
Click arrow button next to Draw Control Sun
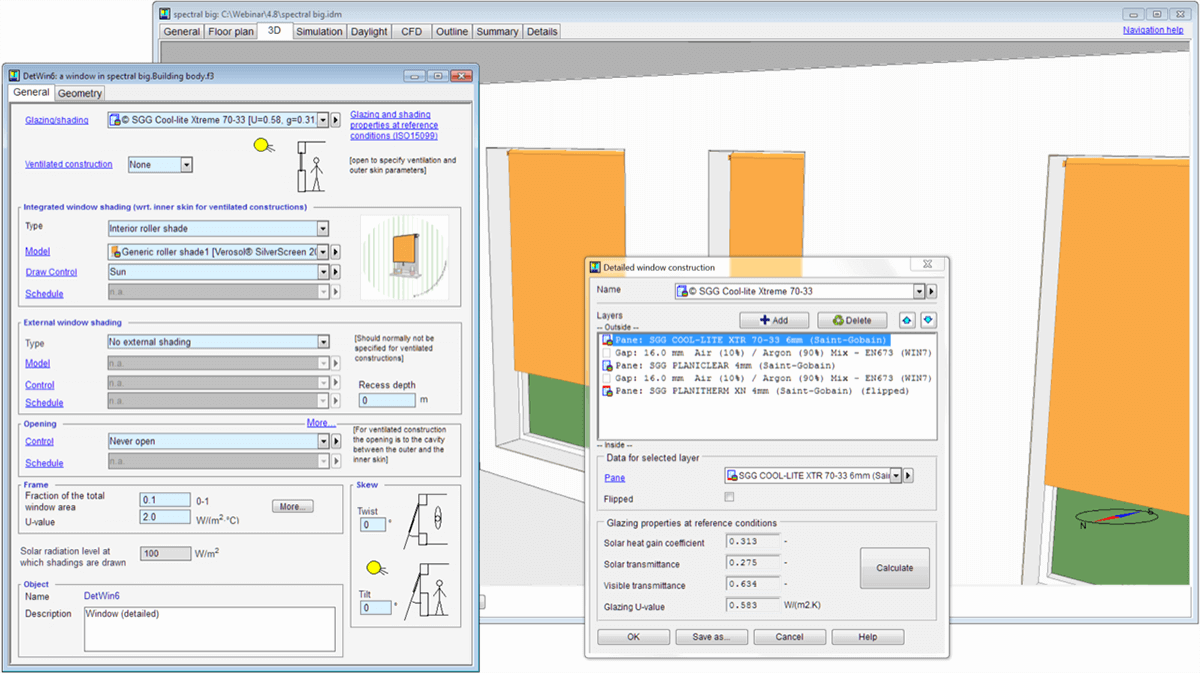336,272
